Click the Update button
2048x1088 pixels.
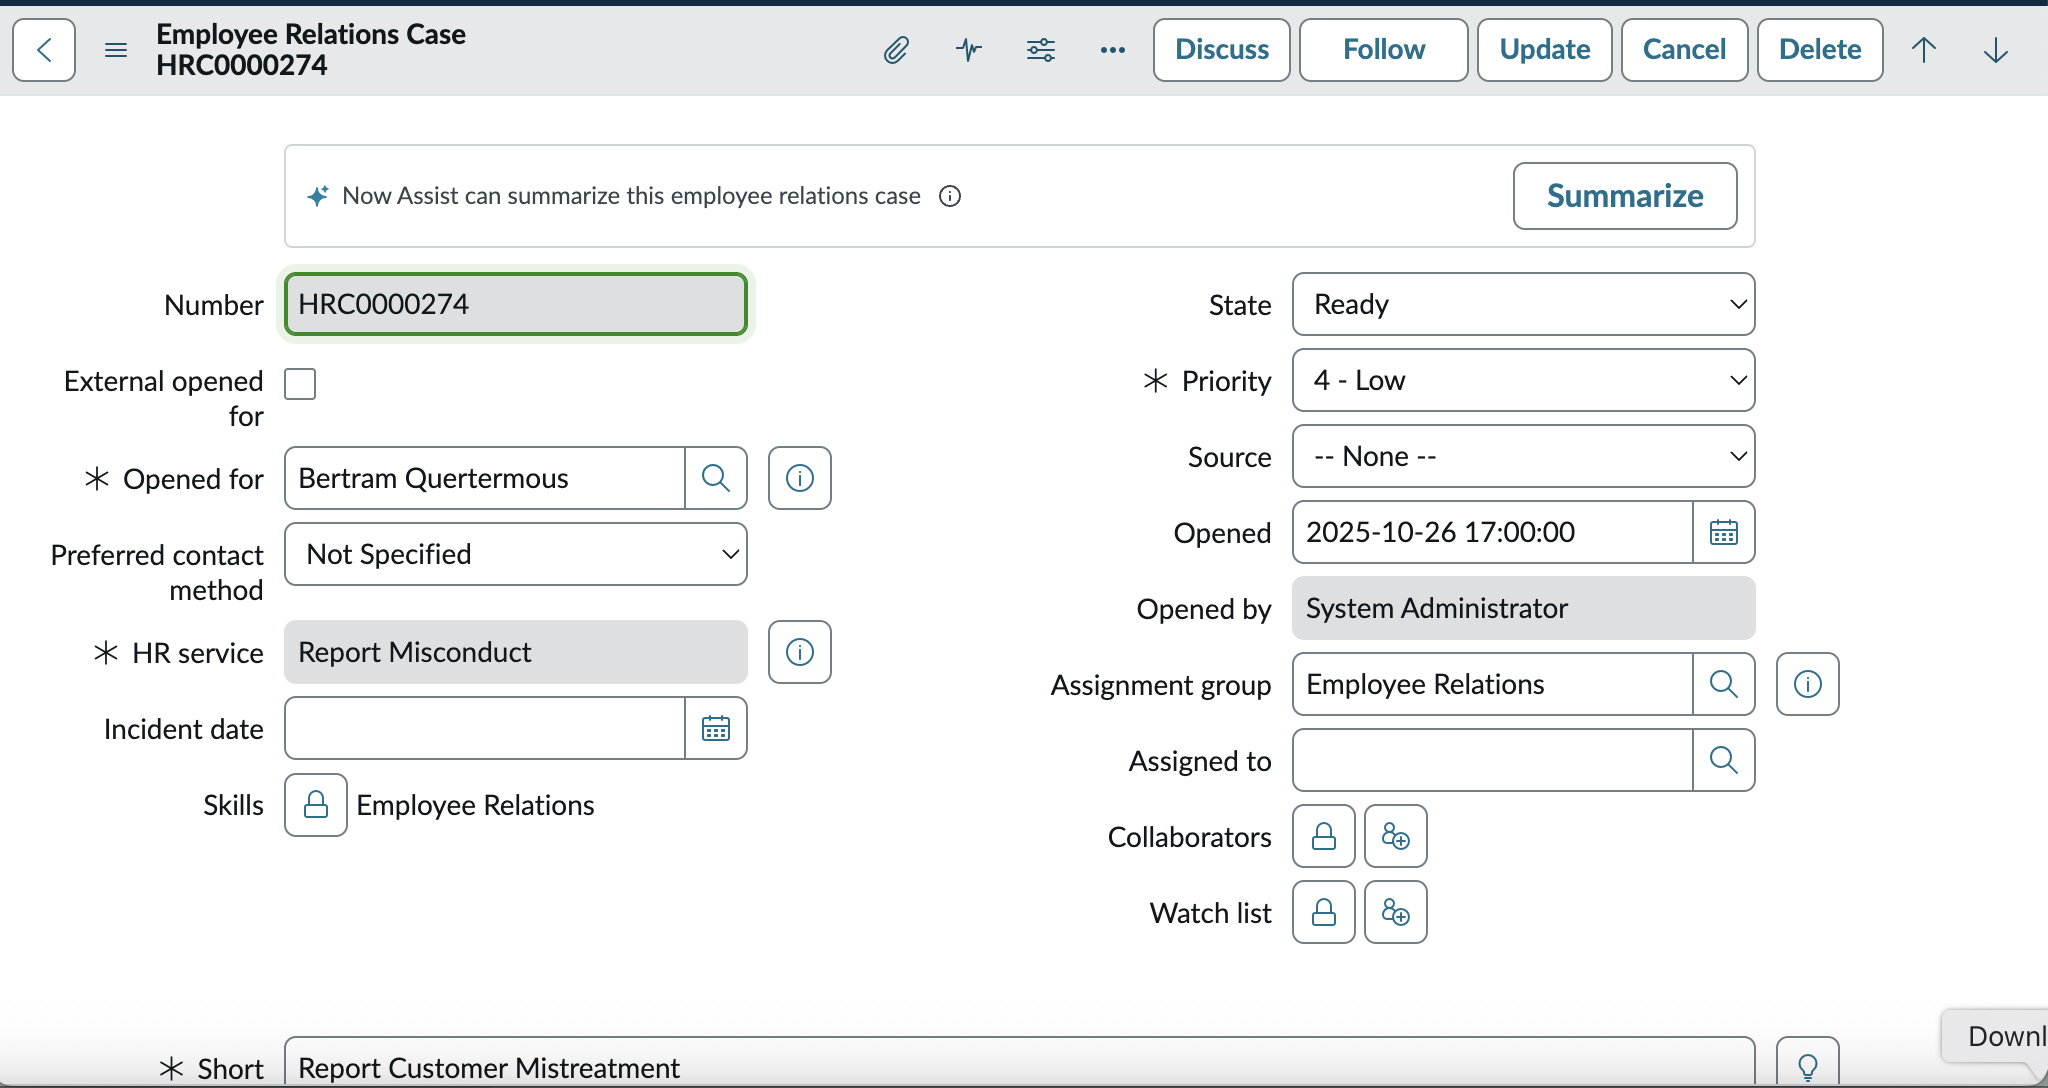click(x=1545, y=50)
